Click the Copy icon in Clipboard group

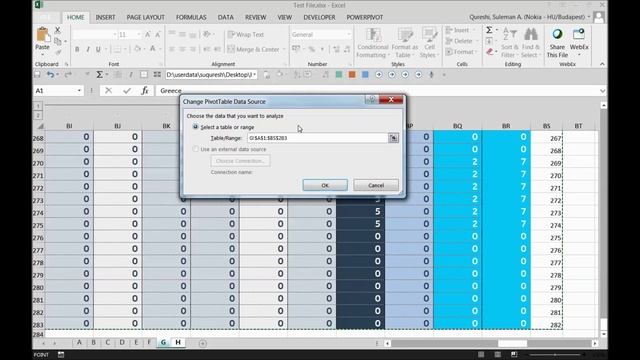click(x=58, y=41)
